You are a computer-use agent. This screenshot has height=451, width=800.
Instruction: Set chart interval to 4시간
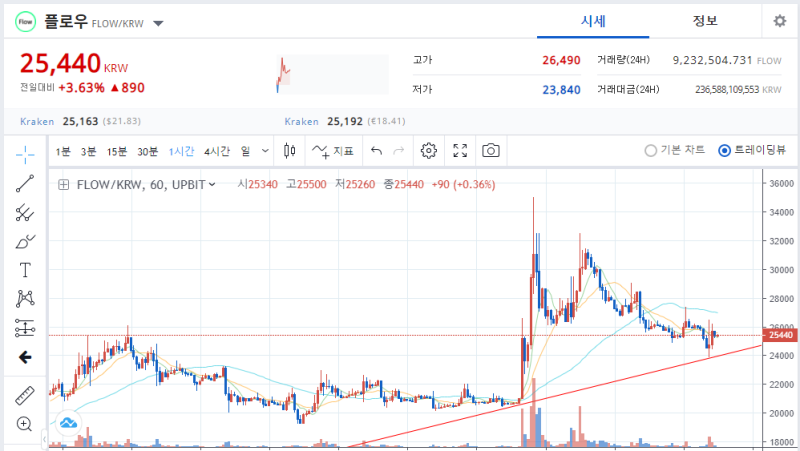(x=217, y=152)
